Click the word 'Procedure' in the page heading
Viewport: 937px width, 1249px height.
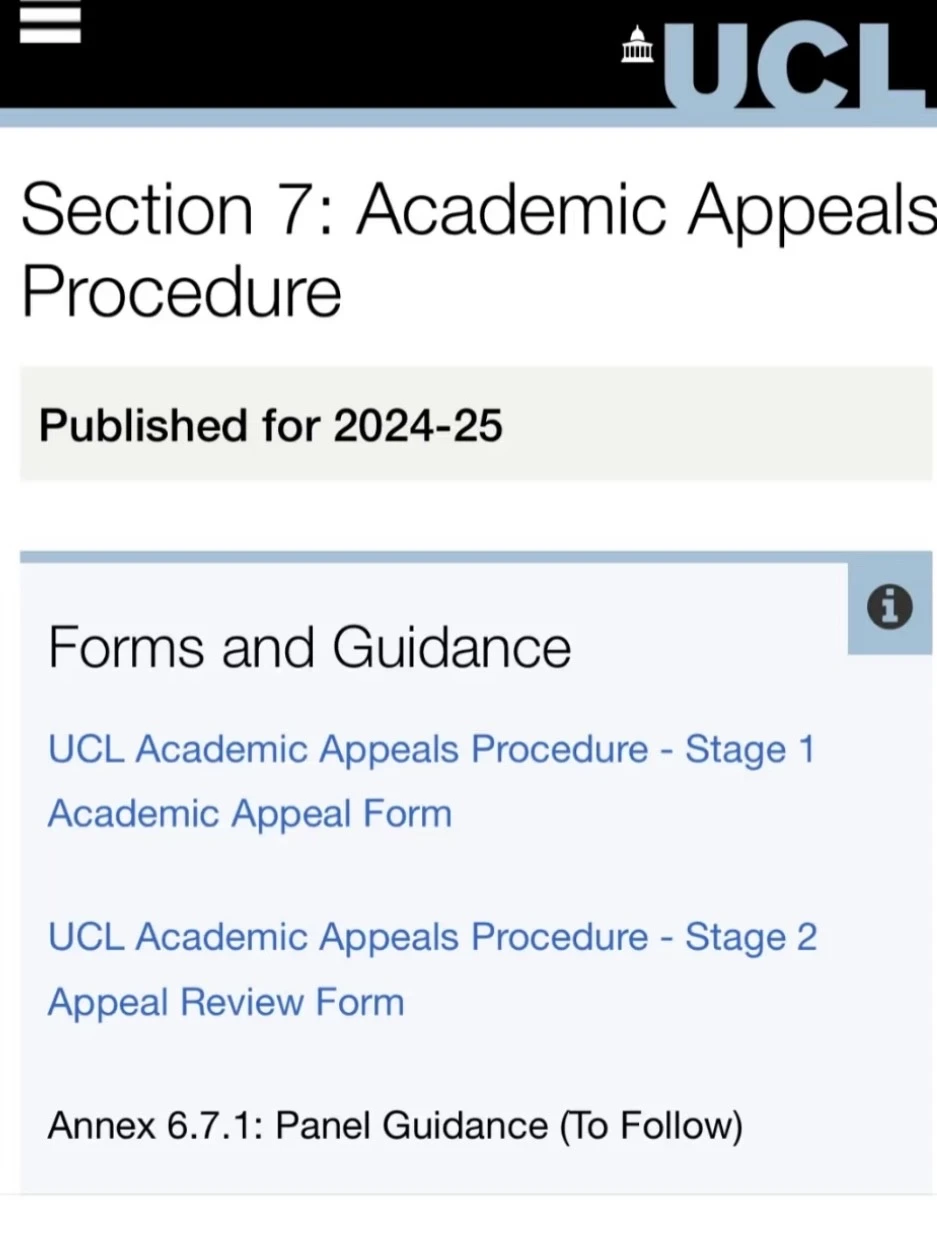pyautogui.click(x=181, y=292)
